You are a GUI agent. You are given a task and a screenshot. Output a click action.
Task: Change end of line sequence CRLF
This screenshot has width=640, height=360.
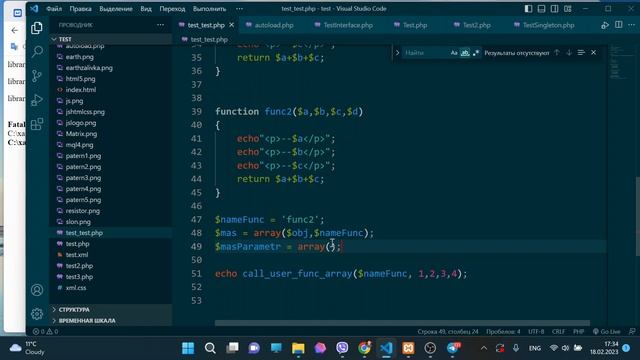[558, 331]
